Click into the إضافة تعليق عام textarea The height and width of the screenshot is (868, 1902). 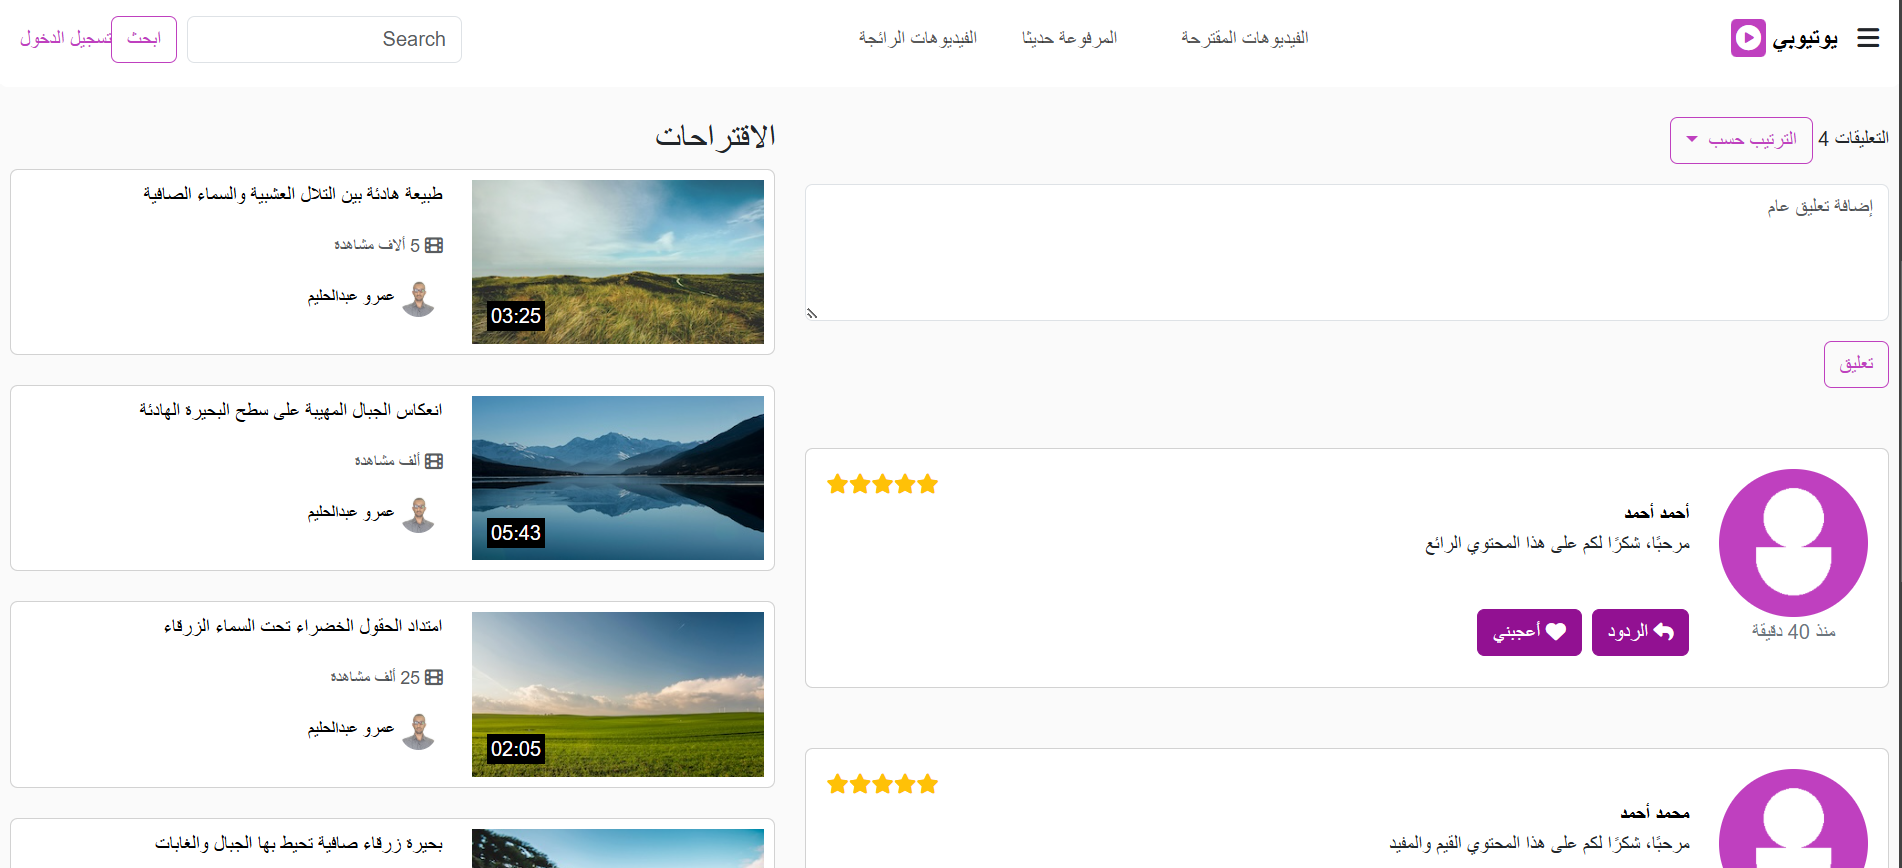pos(1347,252)
